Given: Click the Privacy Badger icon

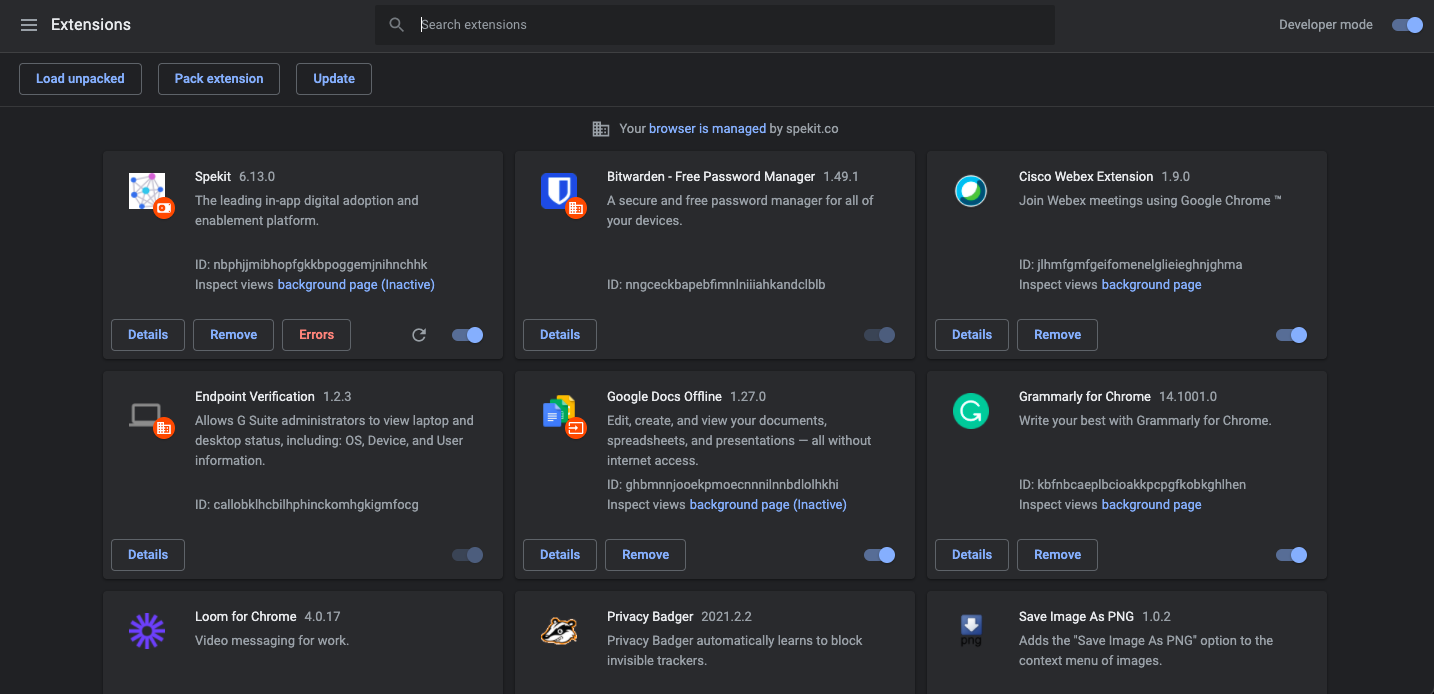Looking at the screenshot, I should click(559, 631).
